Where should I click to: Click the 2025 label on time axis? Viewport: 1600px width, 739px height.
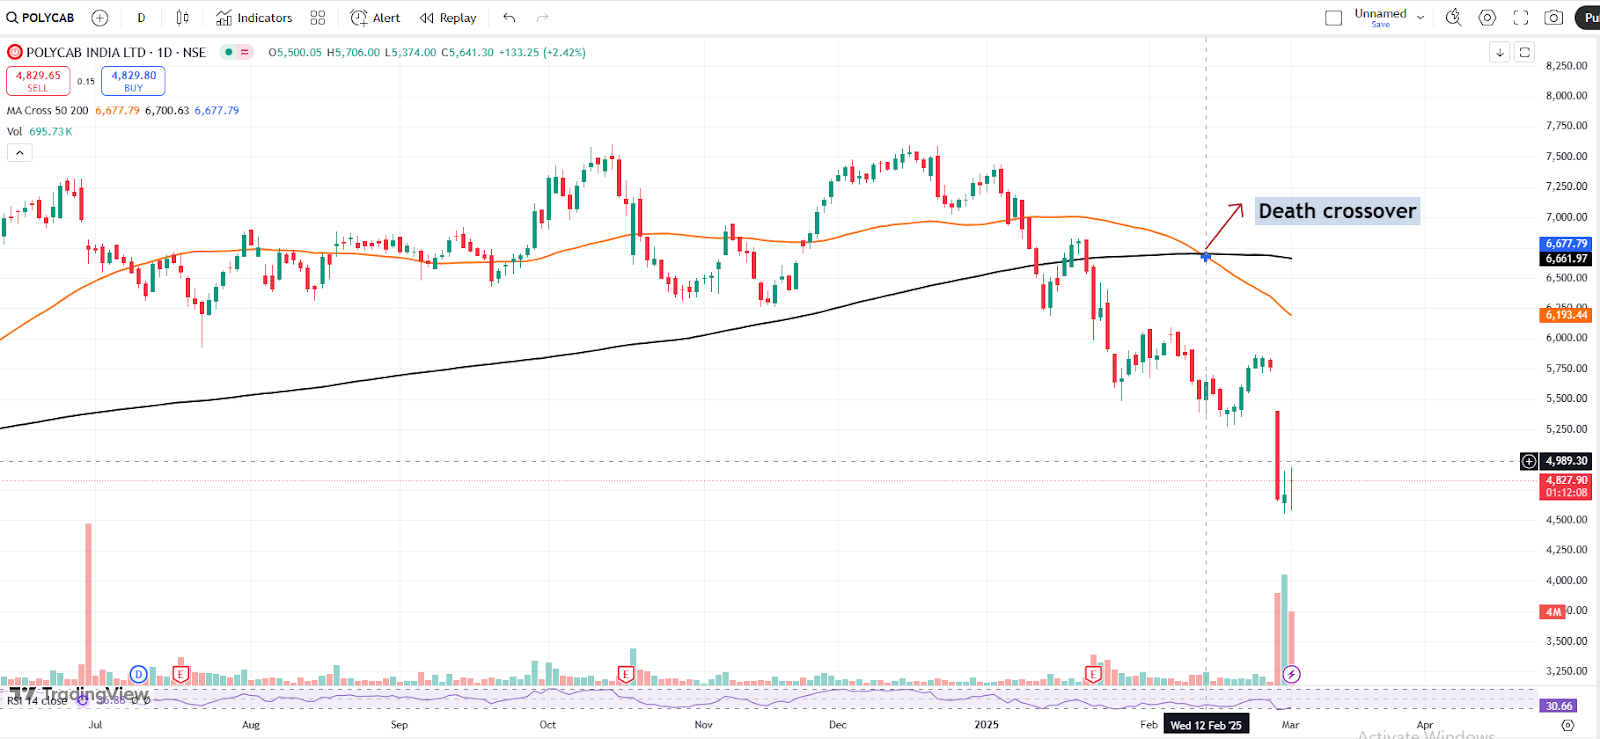(x=986, y=725)
